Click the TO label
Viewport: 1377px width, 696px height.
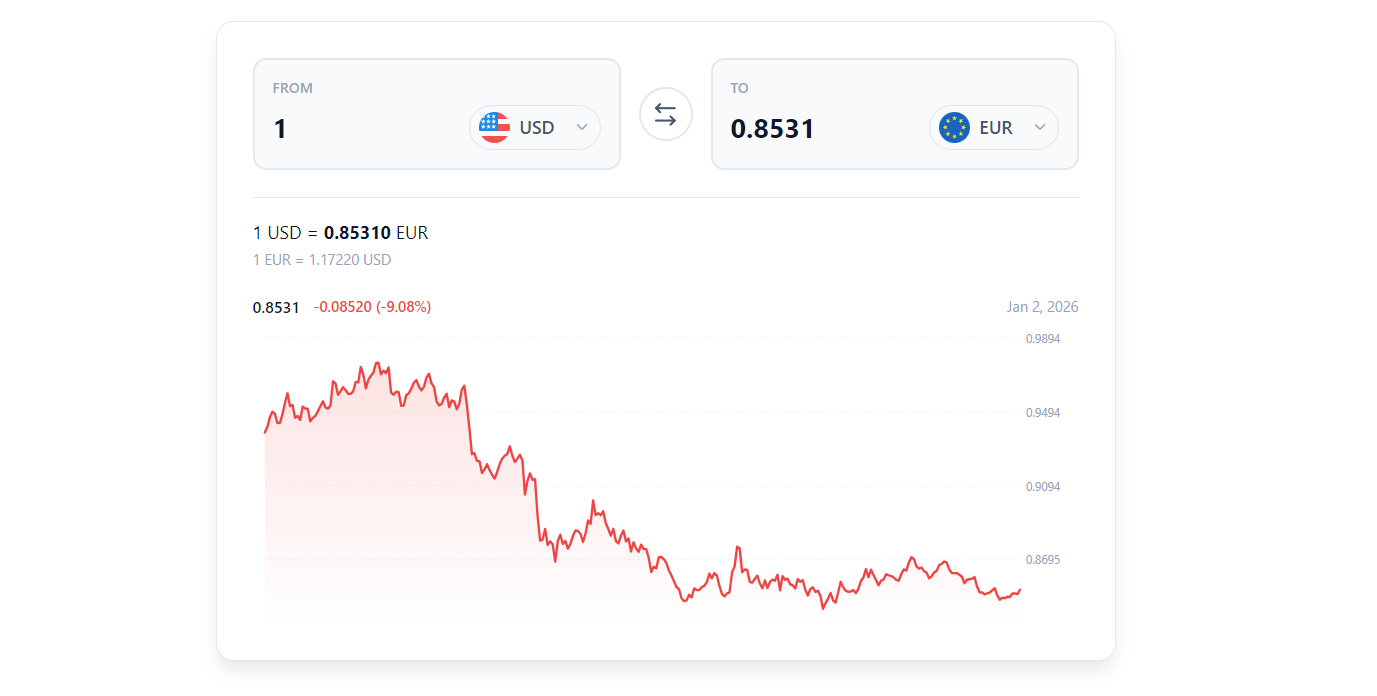[739, 88]
